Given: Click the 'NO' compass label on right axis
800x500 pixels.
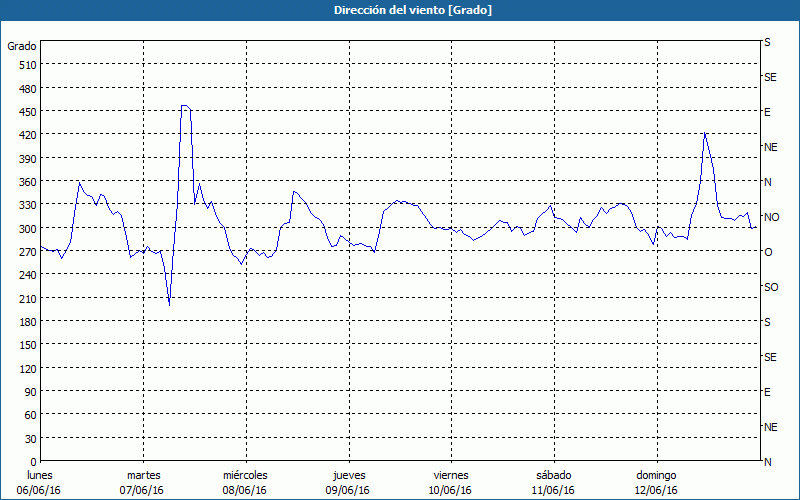Looking at the screenshot, I should (x=771, y=217).
